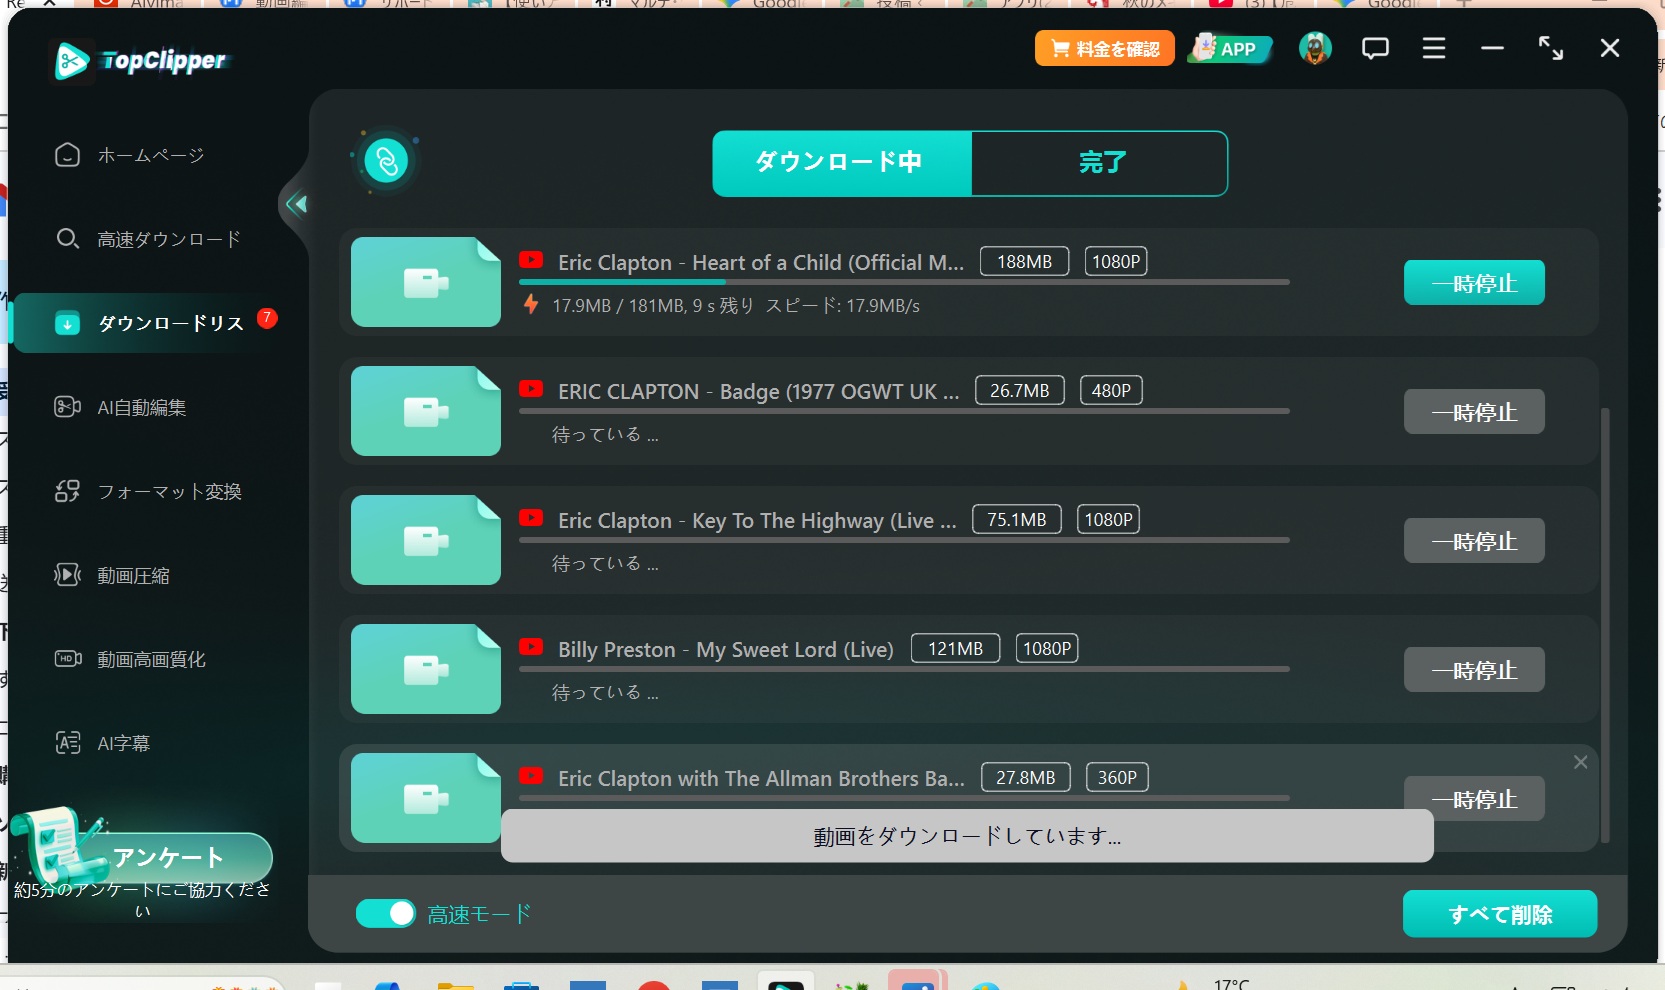Open the feedback chat bubble icon
This screenshot has height=990, width=1665.
tap(1375, 48)
